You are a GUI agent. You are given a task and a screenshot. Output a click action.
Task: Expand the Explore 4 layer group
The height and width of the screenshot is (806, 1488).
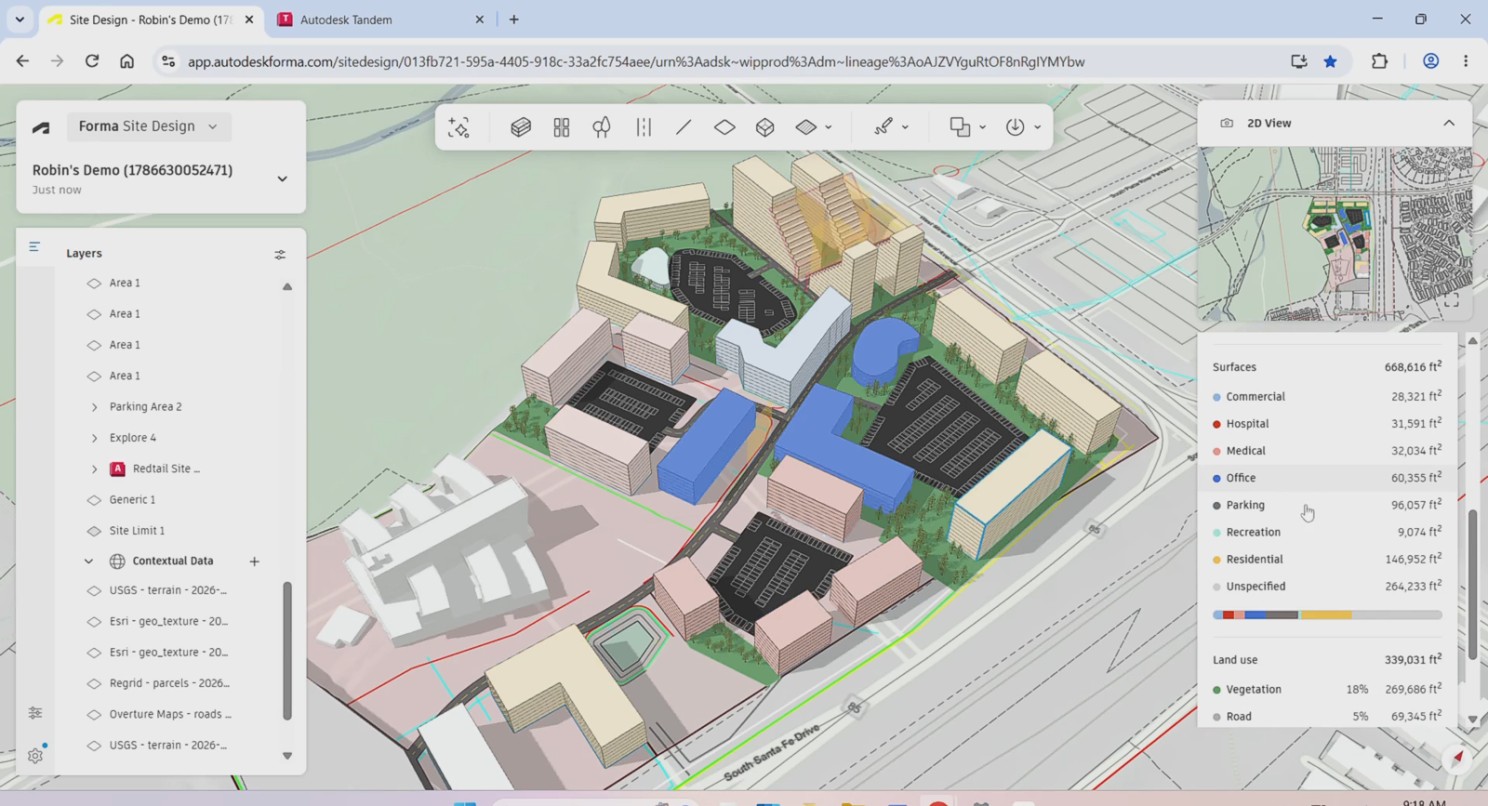[95, 438]
